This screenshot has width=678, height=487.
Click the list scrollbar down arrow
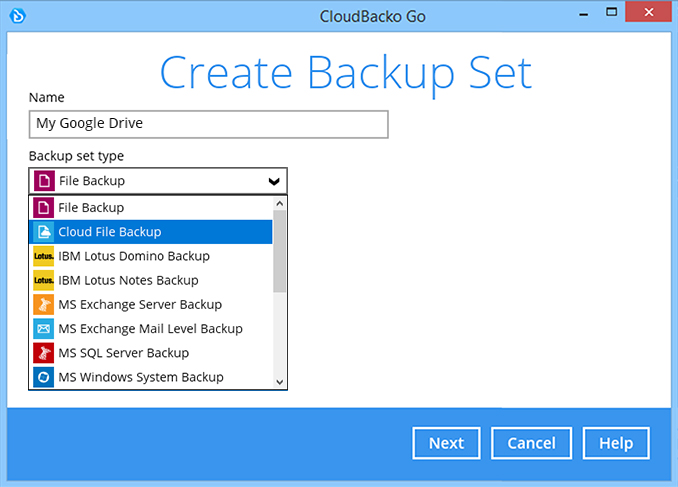pos(280,382)
